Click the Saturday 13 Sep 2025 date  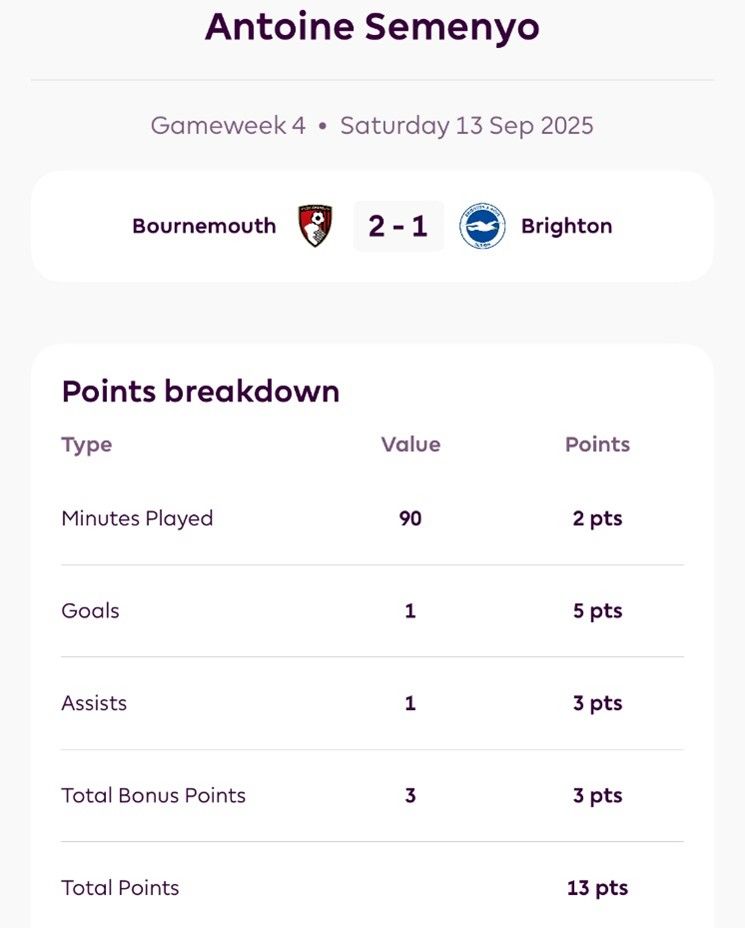[466, 125]
